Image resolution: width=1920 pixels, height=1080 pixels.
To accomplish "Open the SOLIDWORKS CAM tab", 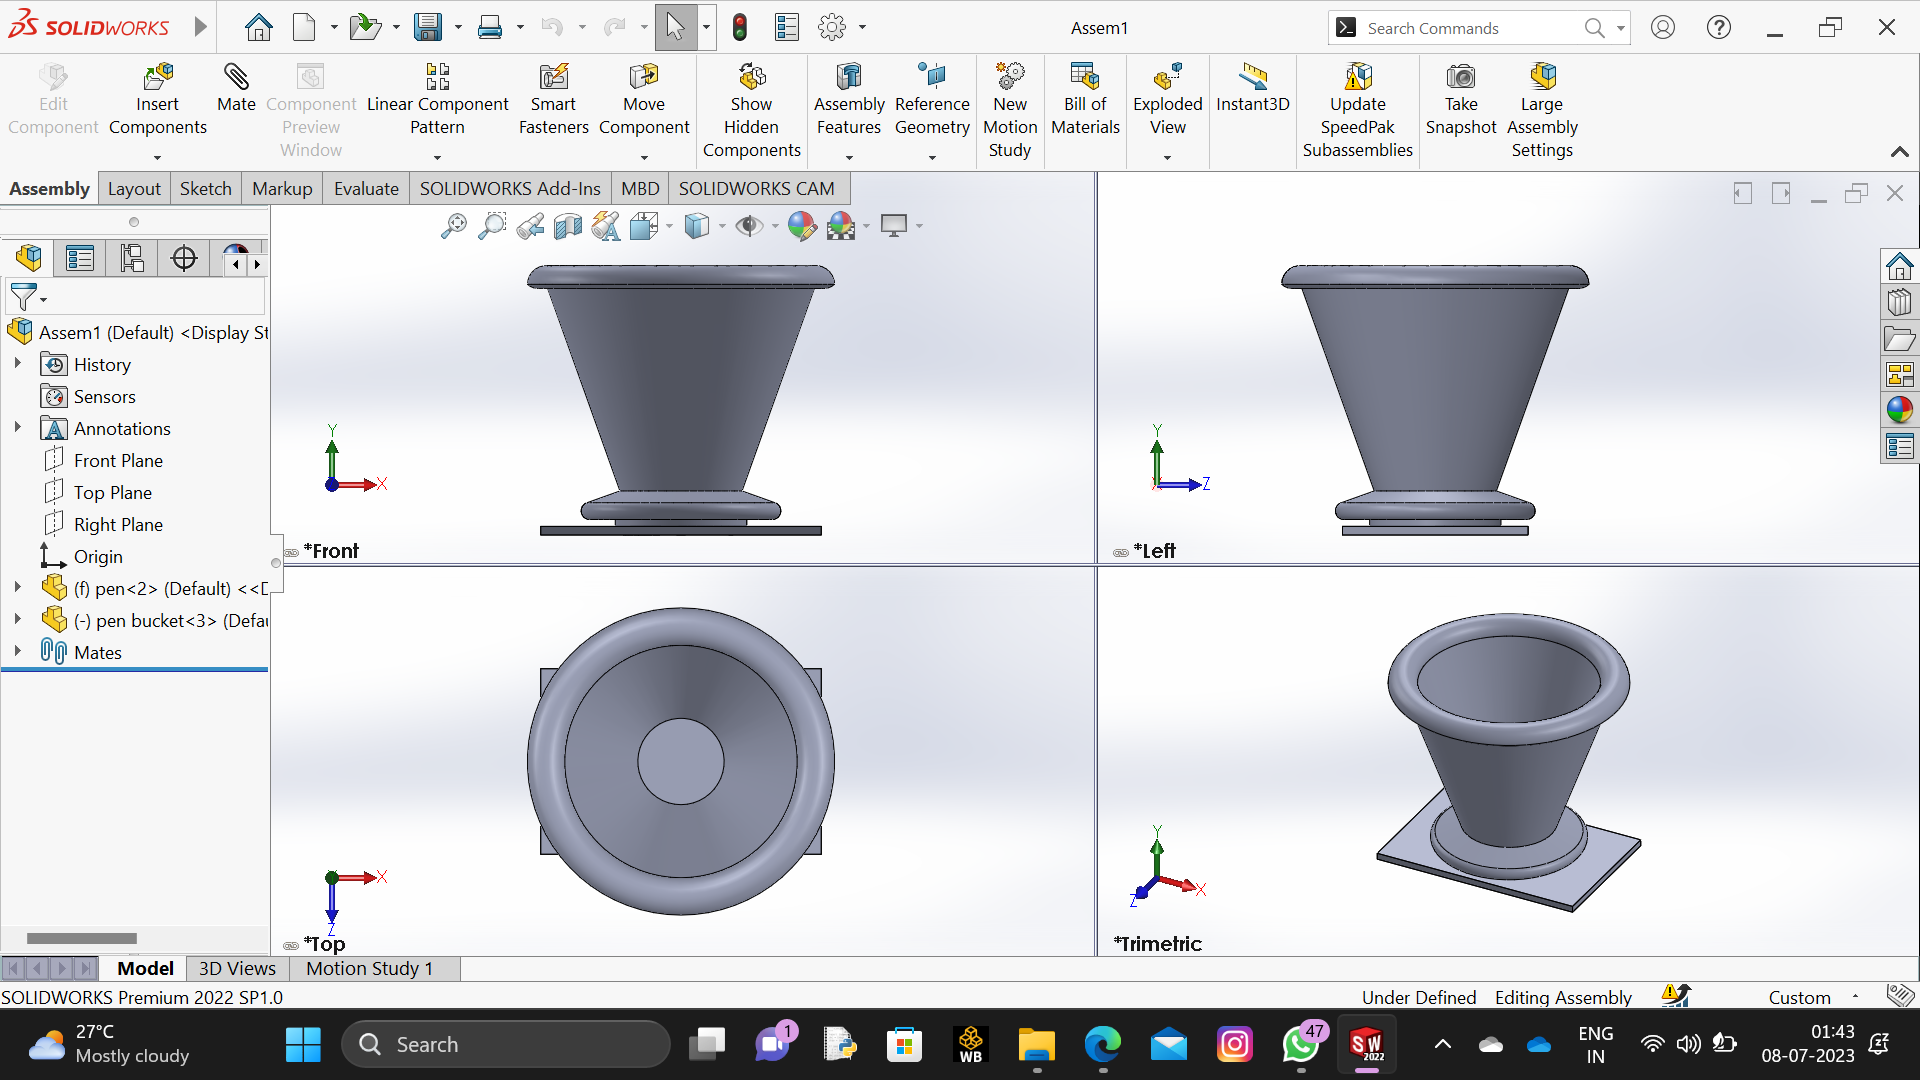I will point(757,189).
